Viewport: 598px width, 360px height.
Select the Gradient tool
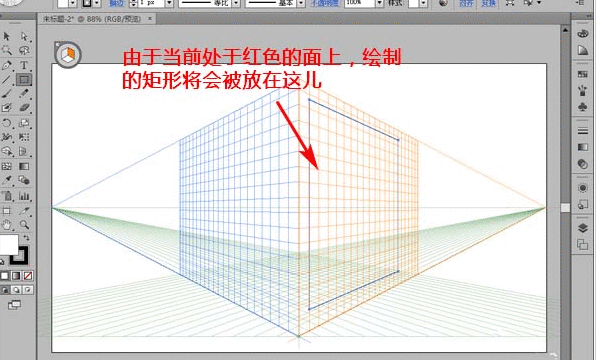click(24, 166)
